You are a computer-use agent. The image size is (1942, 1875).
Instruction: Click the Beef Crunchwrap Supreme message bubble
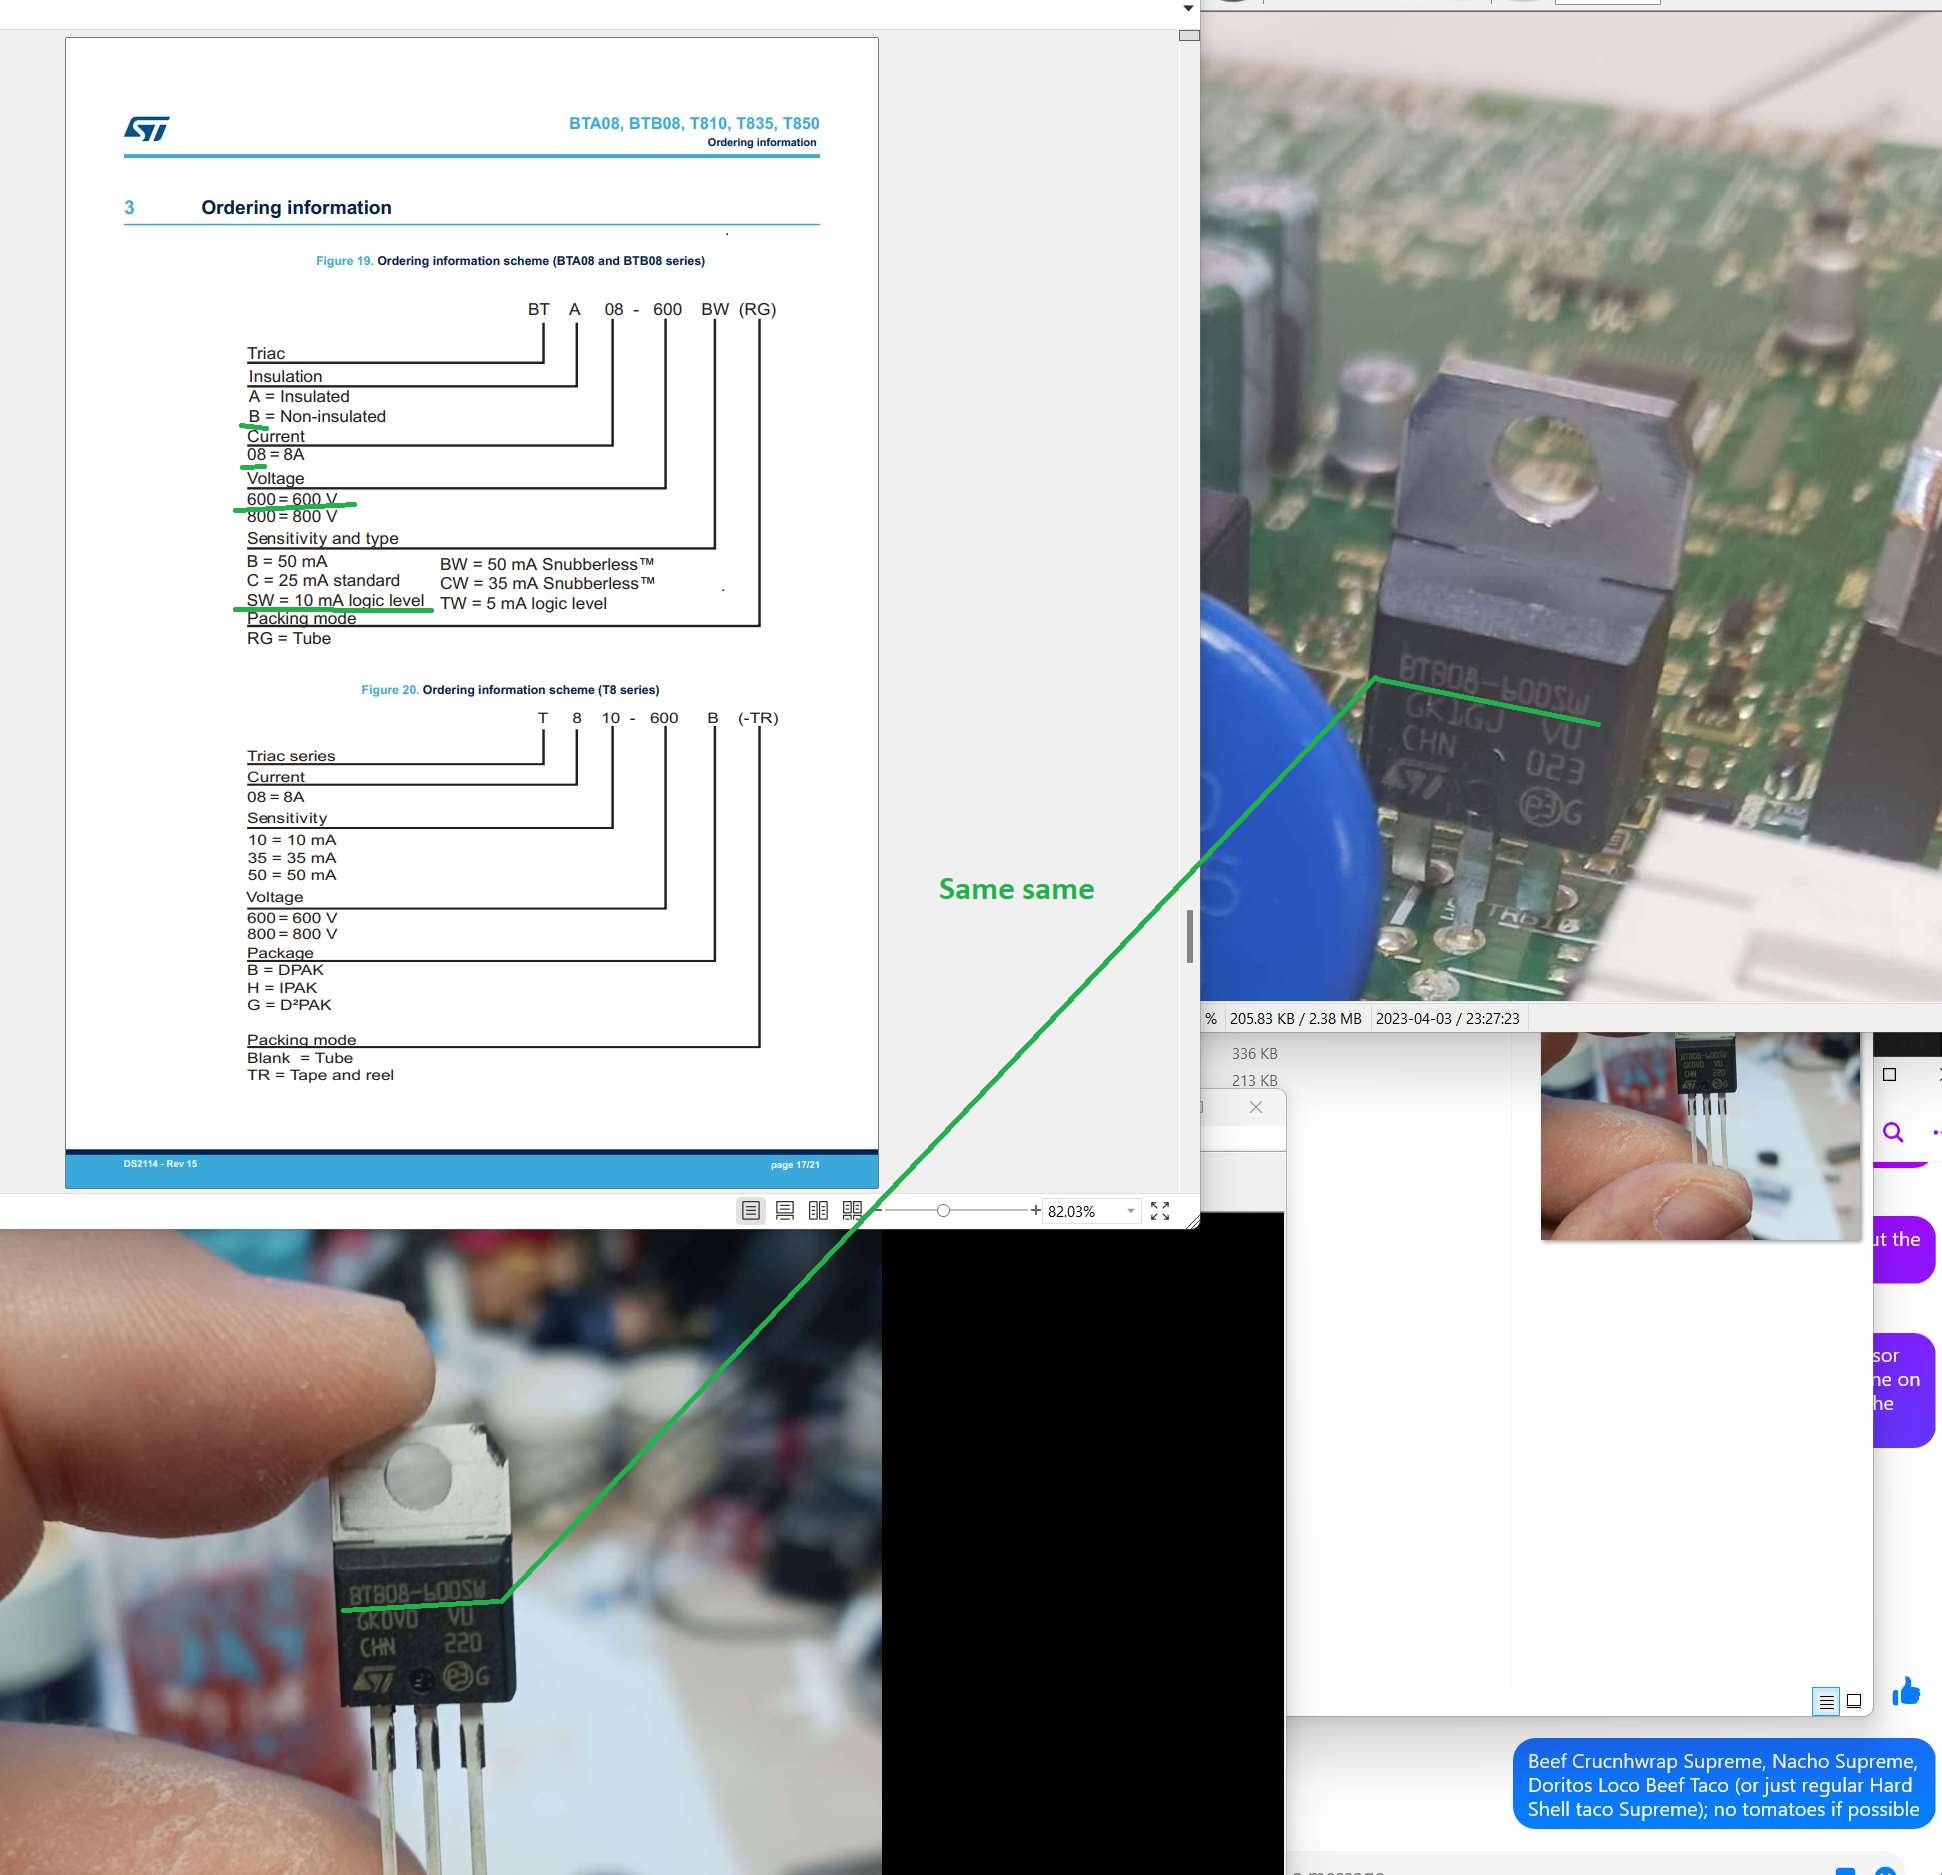click(1722, 1785)
